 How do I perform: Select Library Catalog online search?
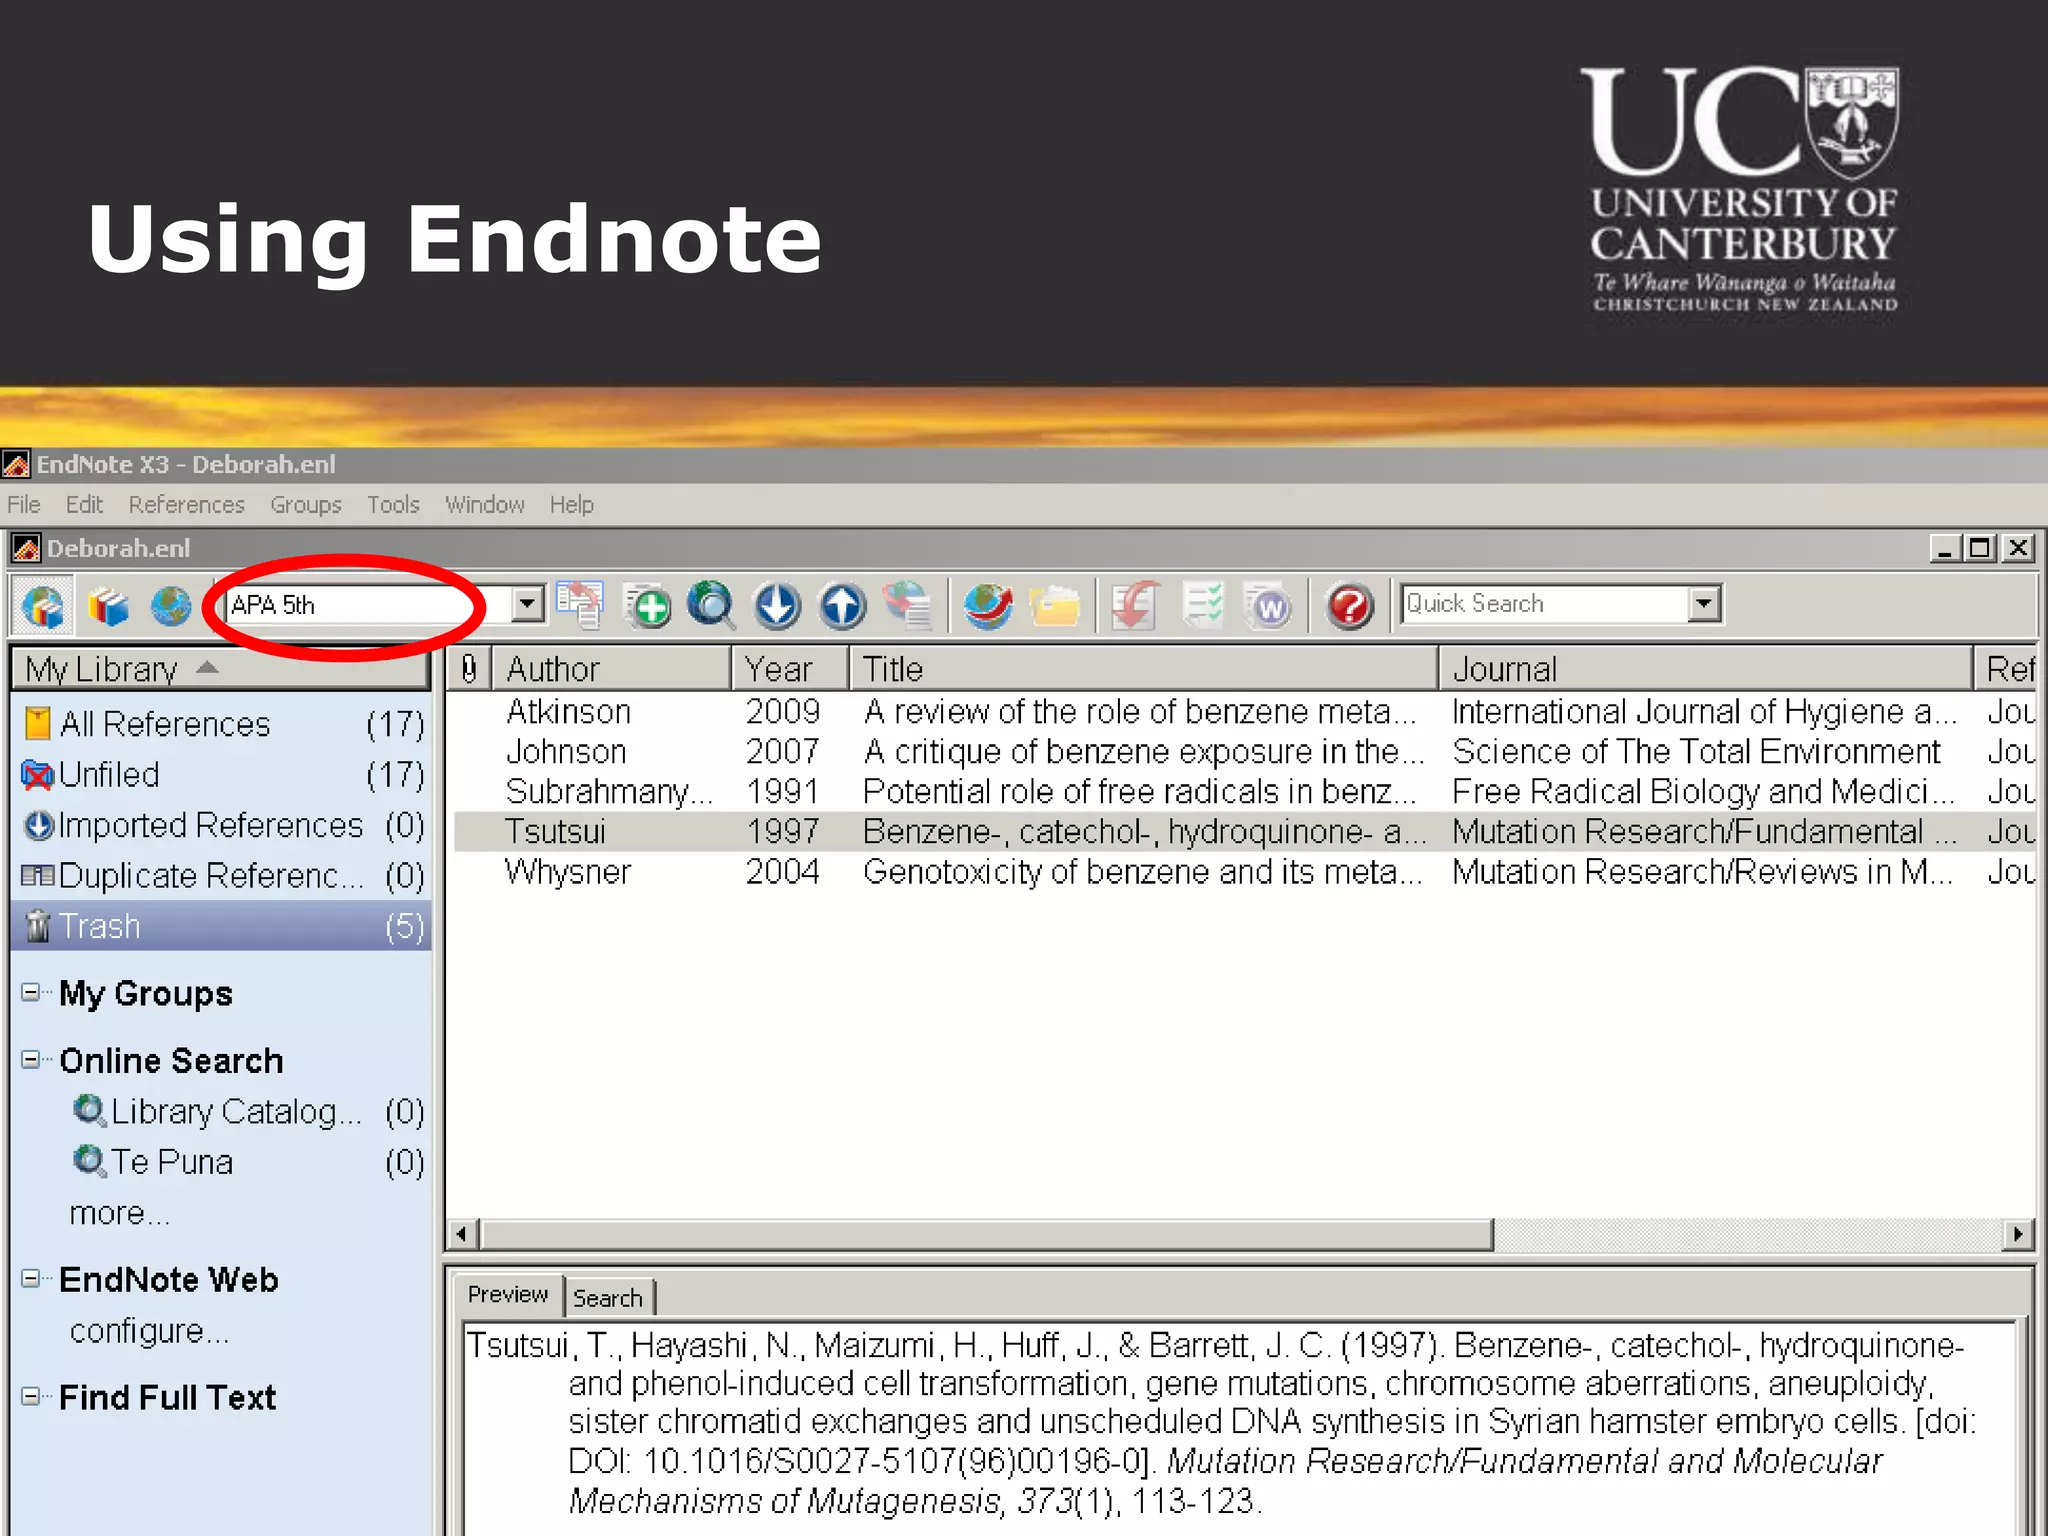pos(248,1111)
